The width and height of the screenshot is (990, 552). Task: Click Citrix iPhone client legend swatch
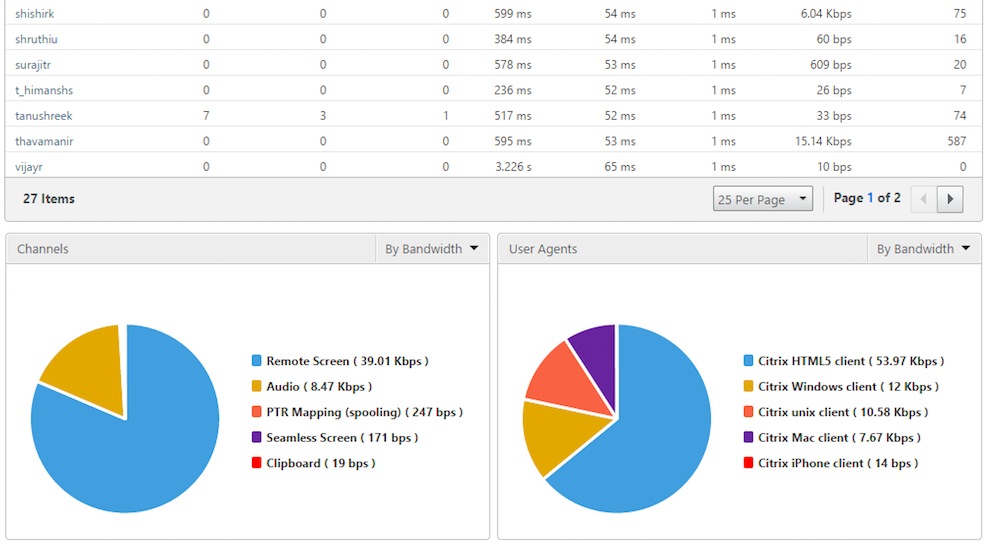pos(749,463)
